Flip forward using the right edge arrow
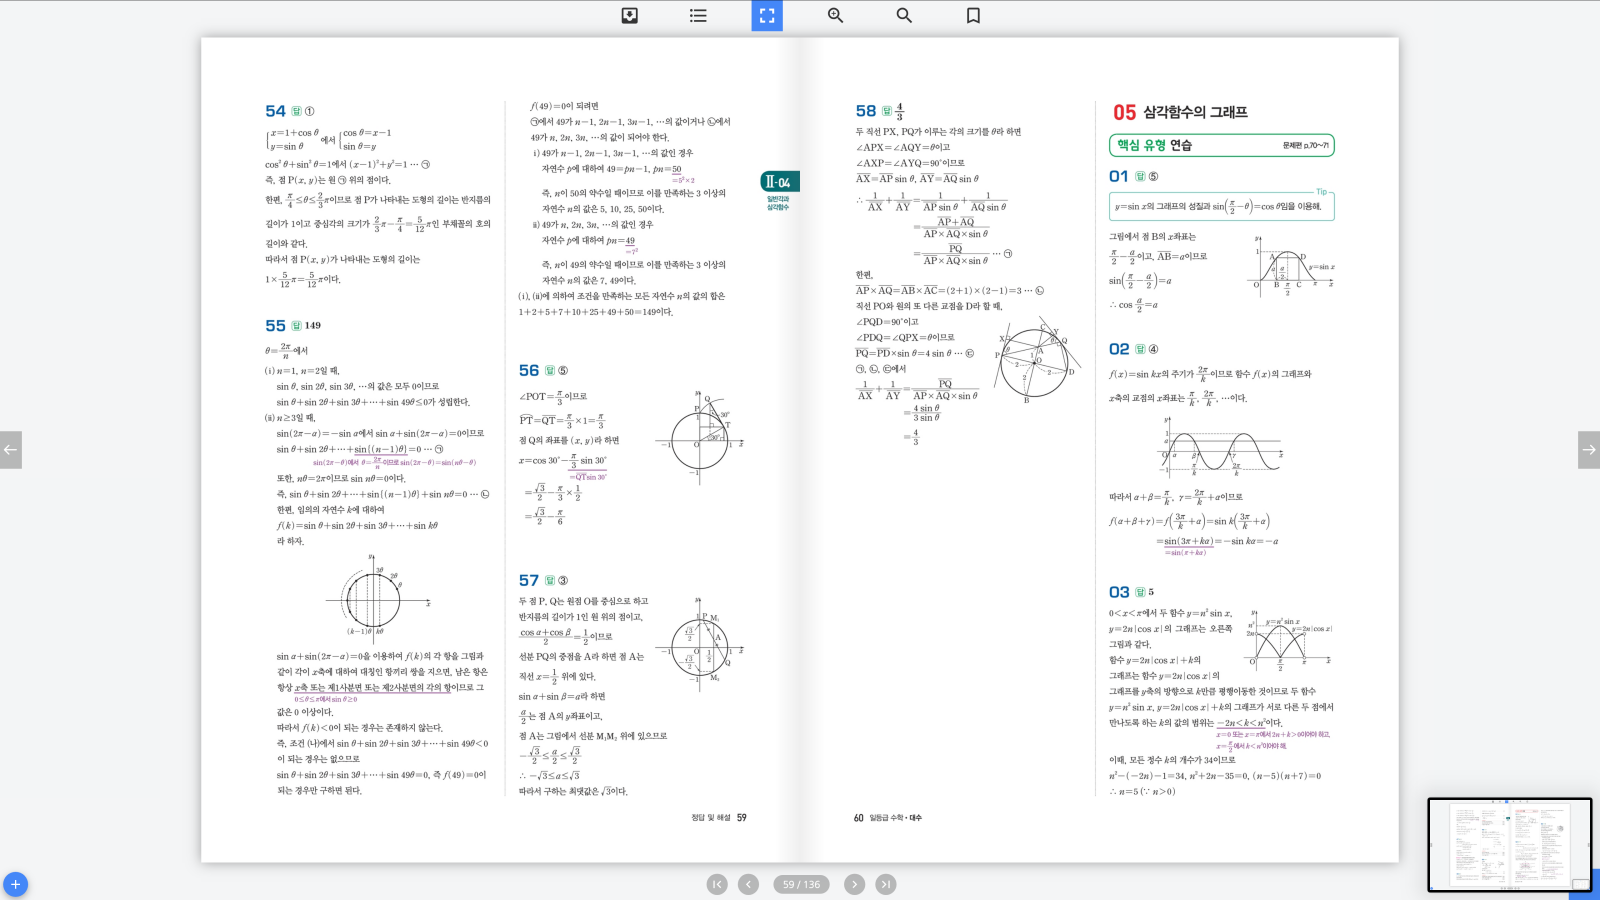This screenshot has width=1600, height=900. 1588,450
